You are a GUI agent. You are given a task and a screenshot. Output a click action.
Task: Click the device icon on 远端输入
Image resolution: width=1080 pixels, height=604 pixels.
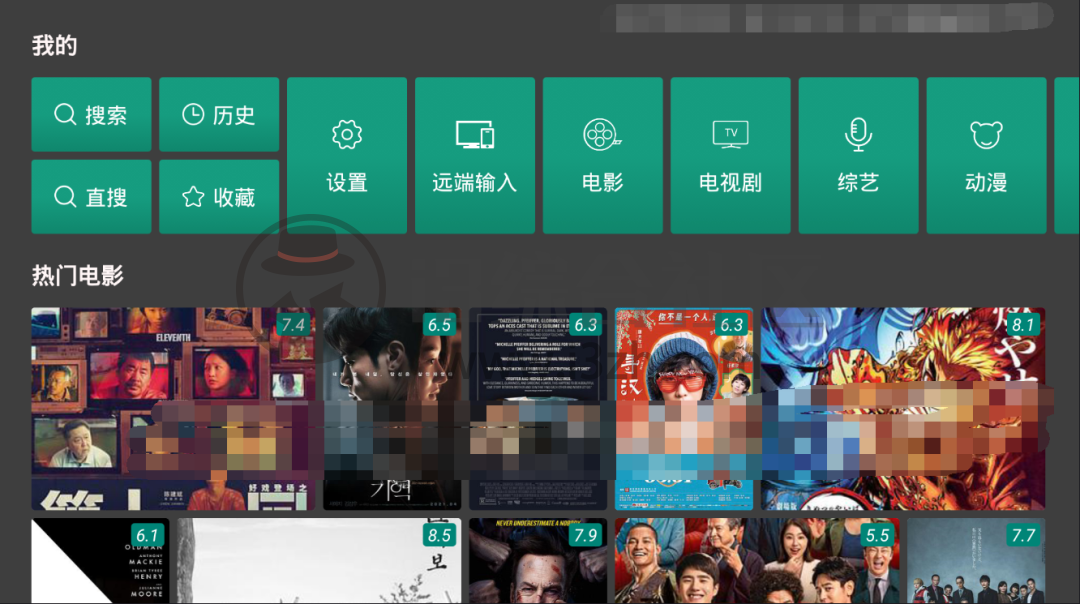[475, 134]
